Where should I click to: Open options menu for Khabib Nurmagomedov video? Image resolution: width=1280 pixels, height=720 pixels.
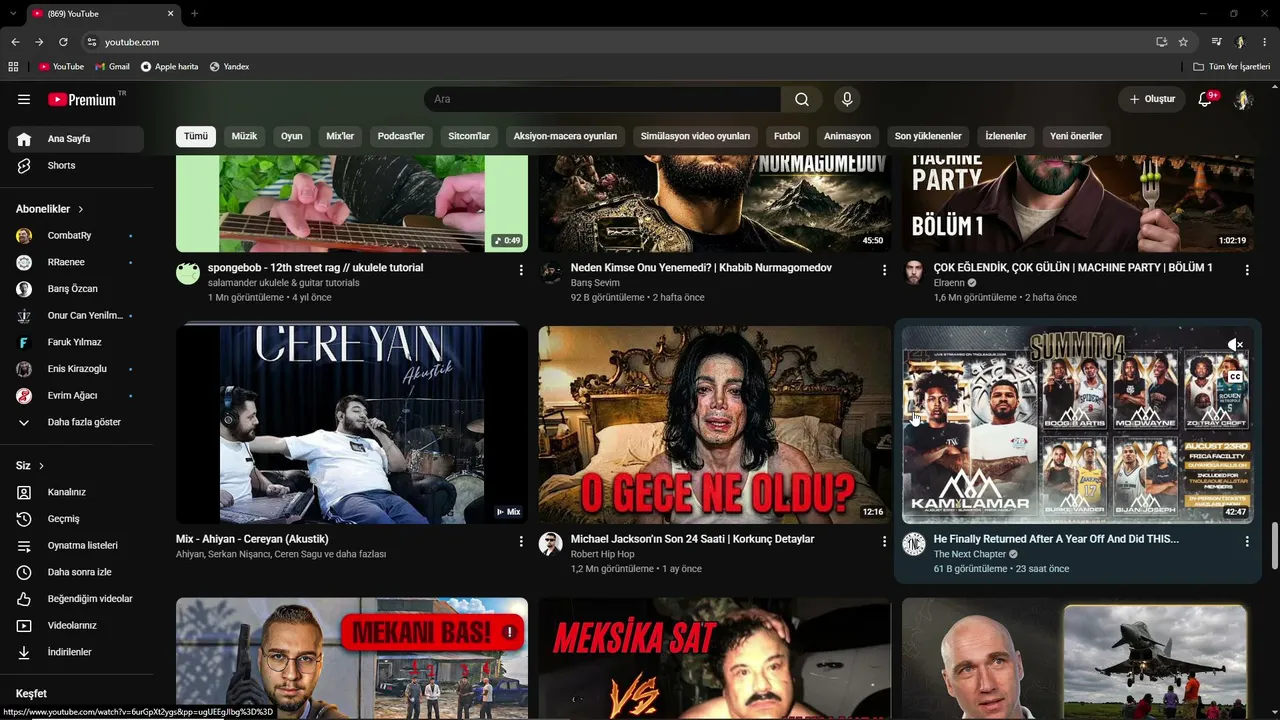coord(884,270)
